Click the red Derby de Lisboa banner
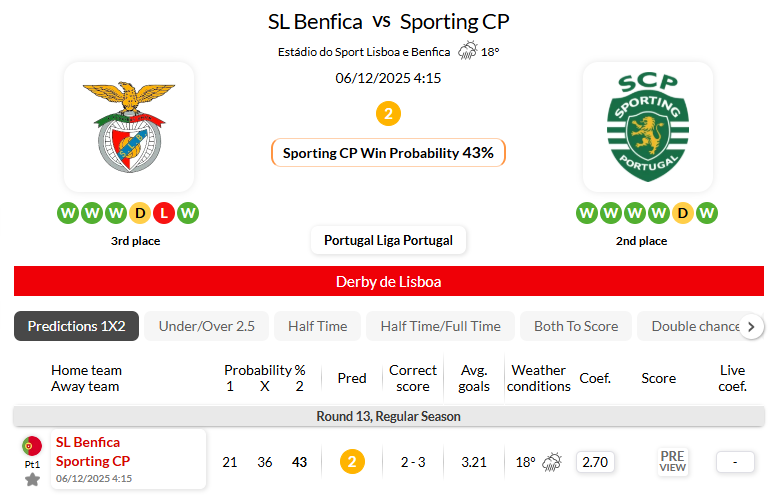Viewport: 774px width, 501px height. pyautogui.click(x=388, y=281)
